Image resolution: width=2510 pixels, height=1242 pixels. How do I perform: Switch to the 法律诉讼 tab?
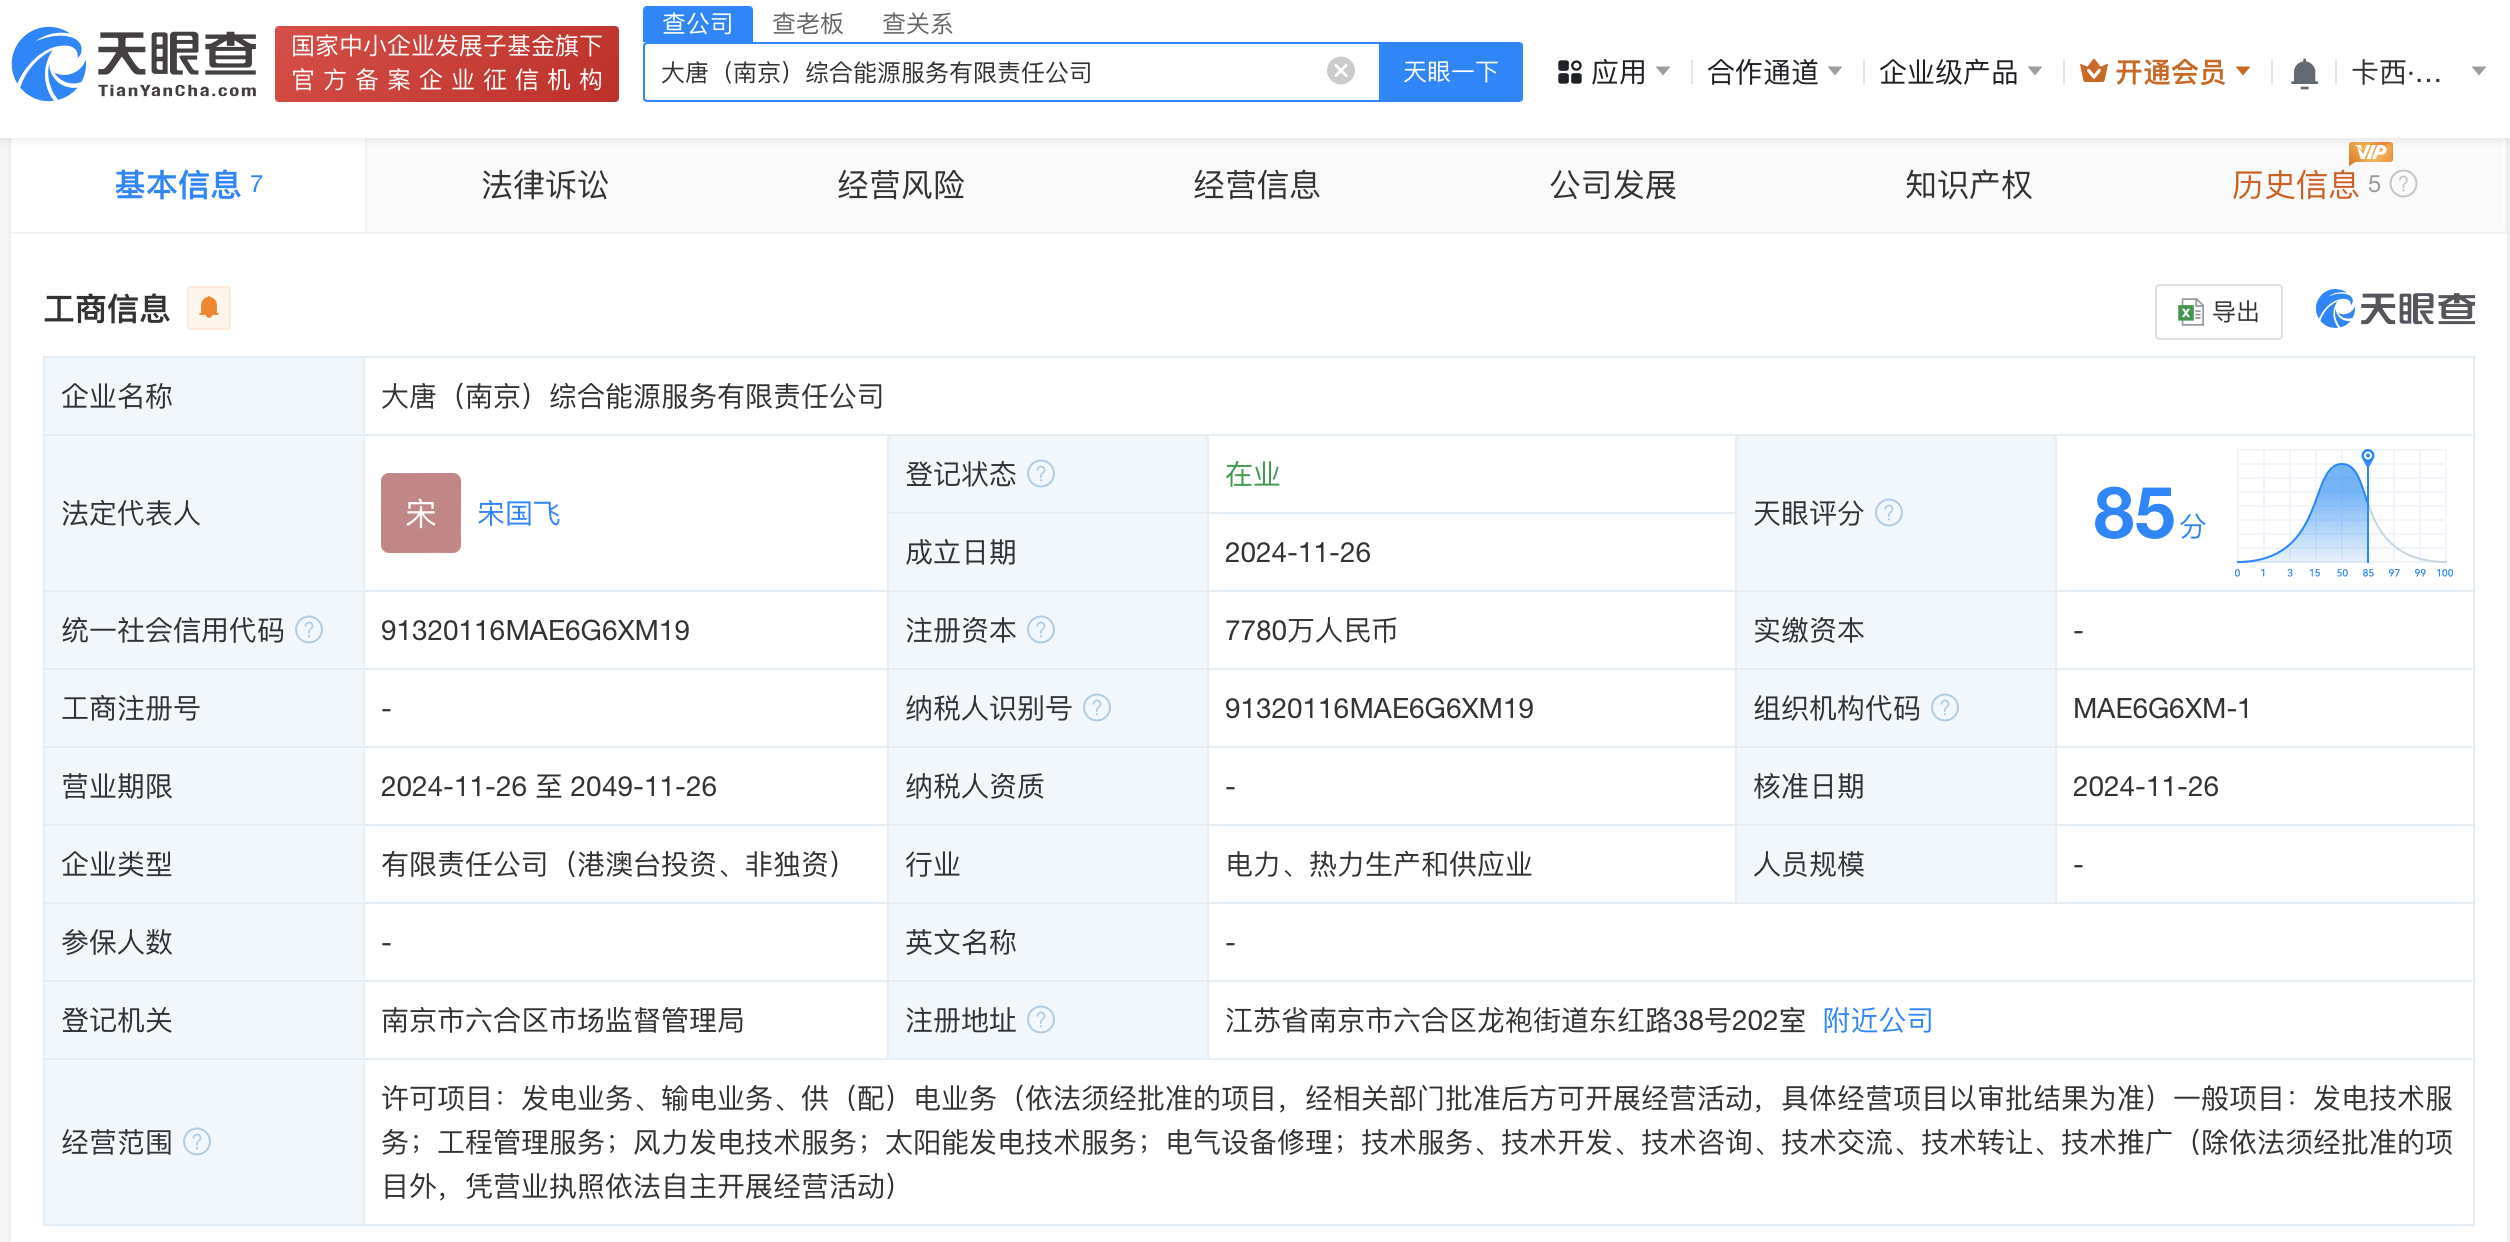pyautogui.click(x=544, y=185)
